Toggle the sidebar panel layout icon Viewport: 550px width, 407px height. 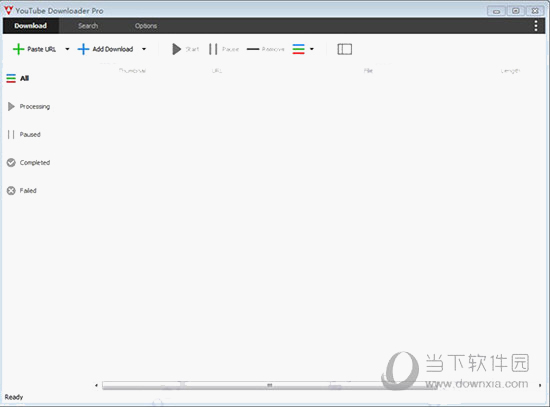344,49
